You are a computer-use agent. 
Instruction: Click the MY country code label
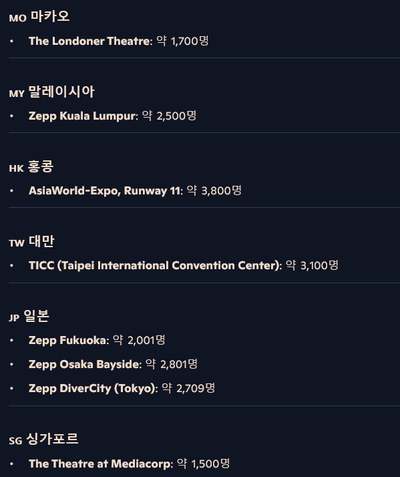tap(17, 94)
